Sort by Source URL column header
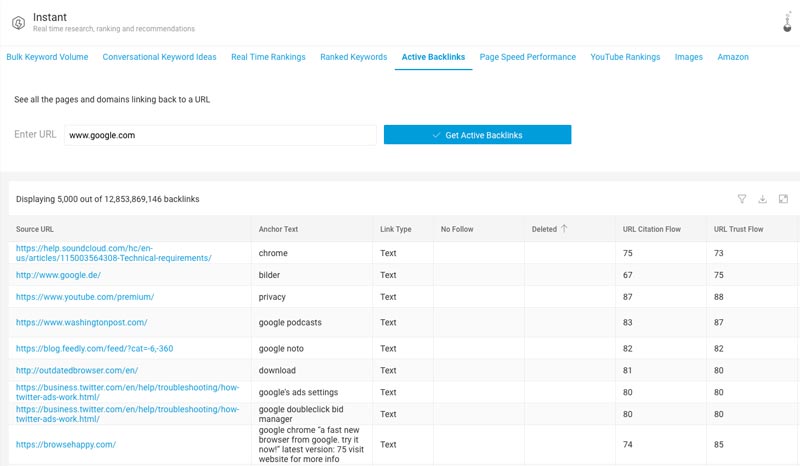 pos(35,229)
